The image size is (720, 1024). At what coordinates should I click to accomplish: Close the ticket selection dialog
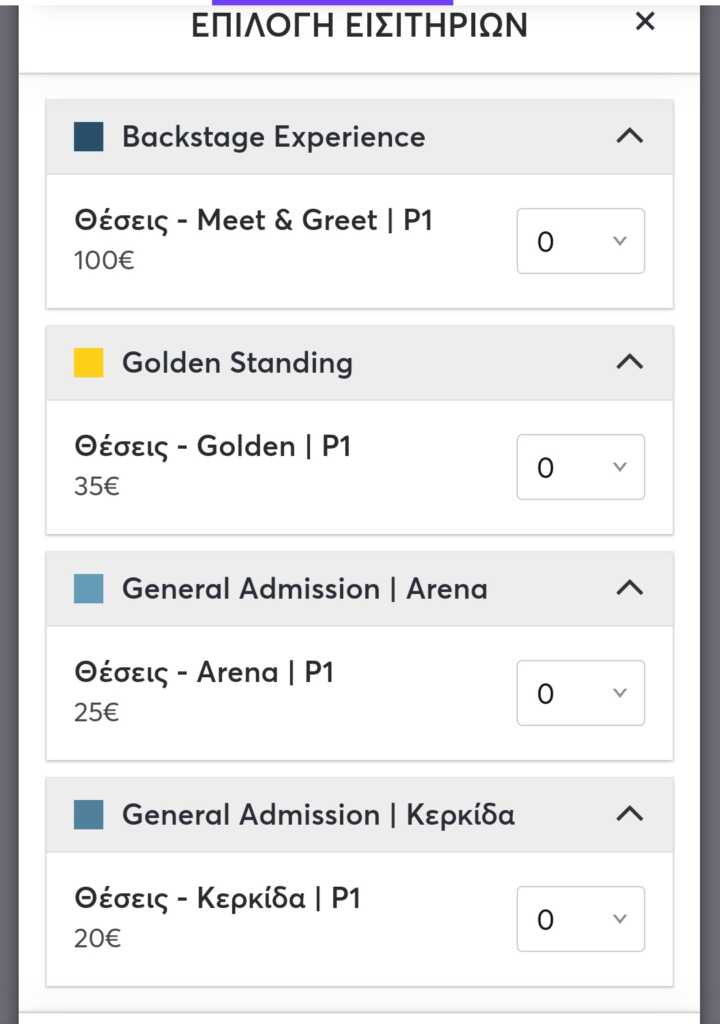[645, 22]
